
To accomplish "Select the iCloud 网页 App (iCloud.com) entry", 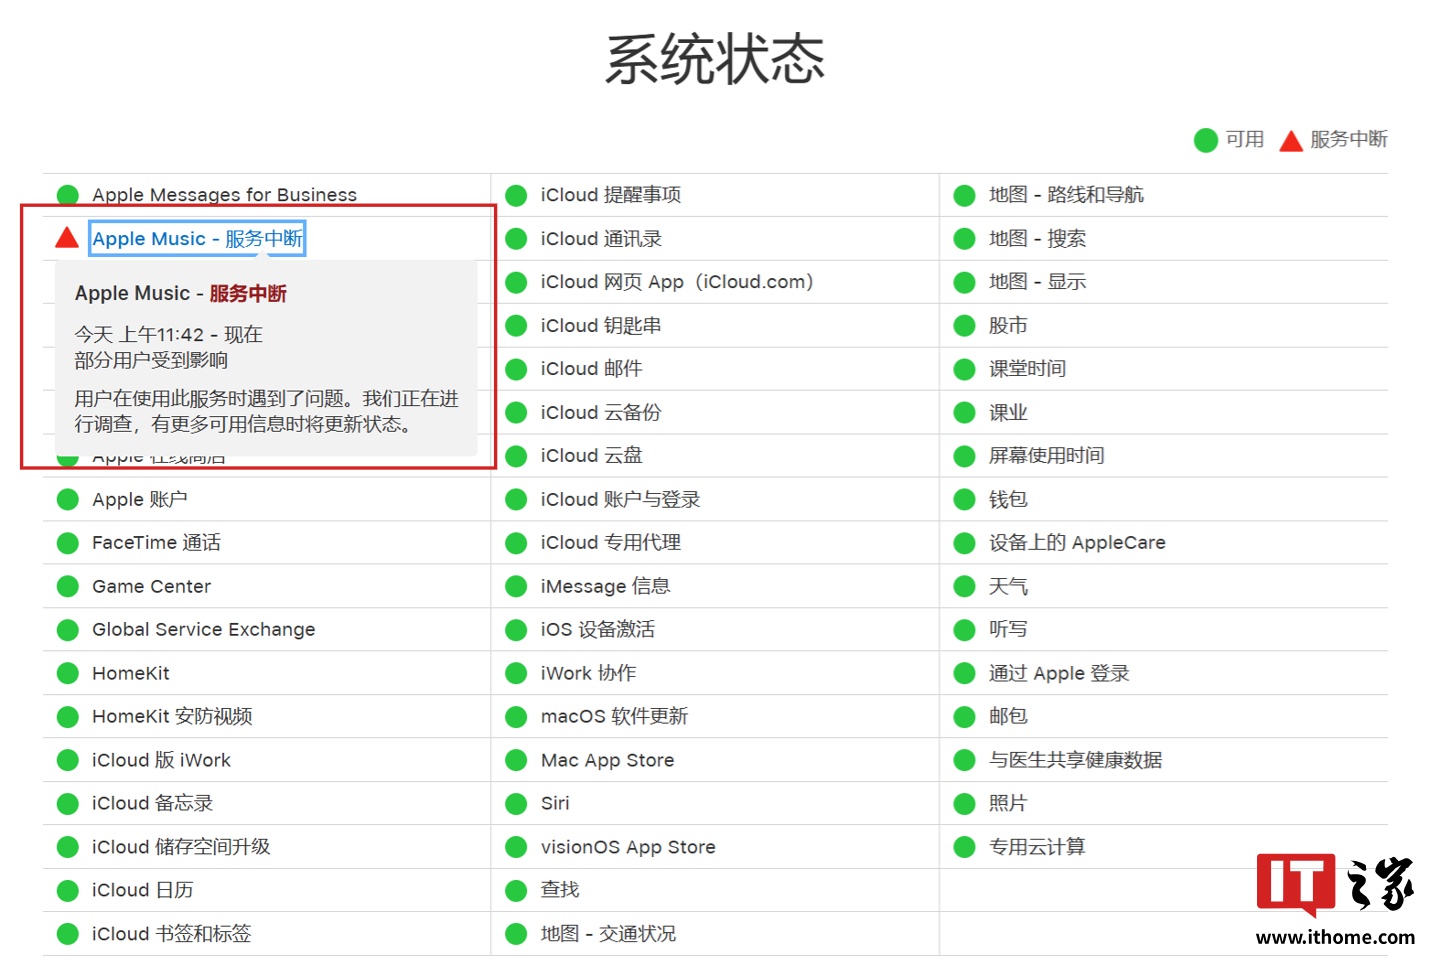I will [x=677, y=282].
